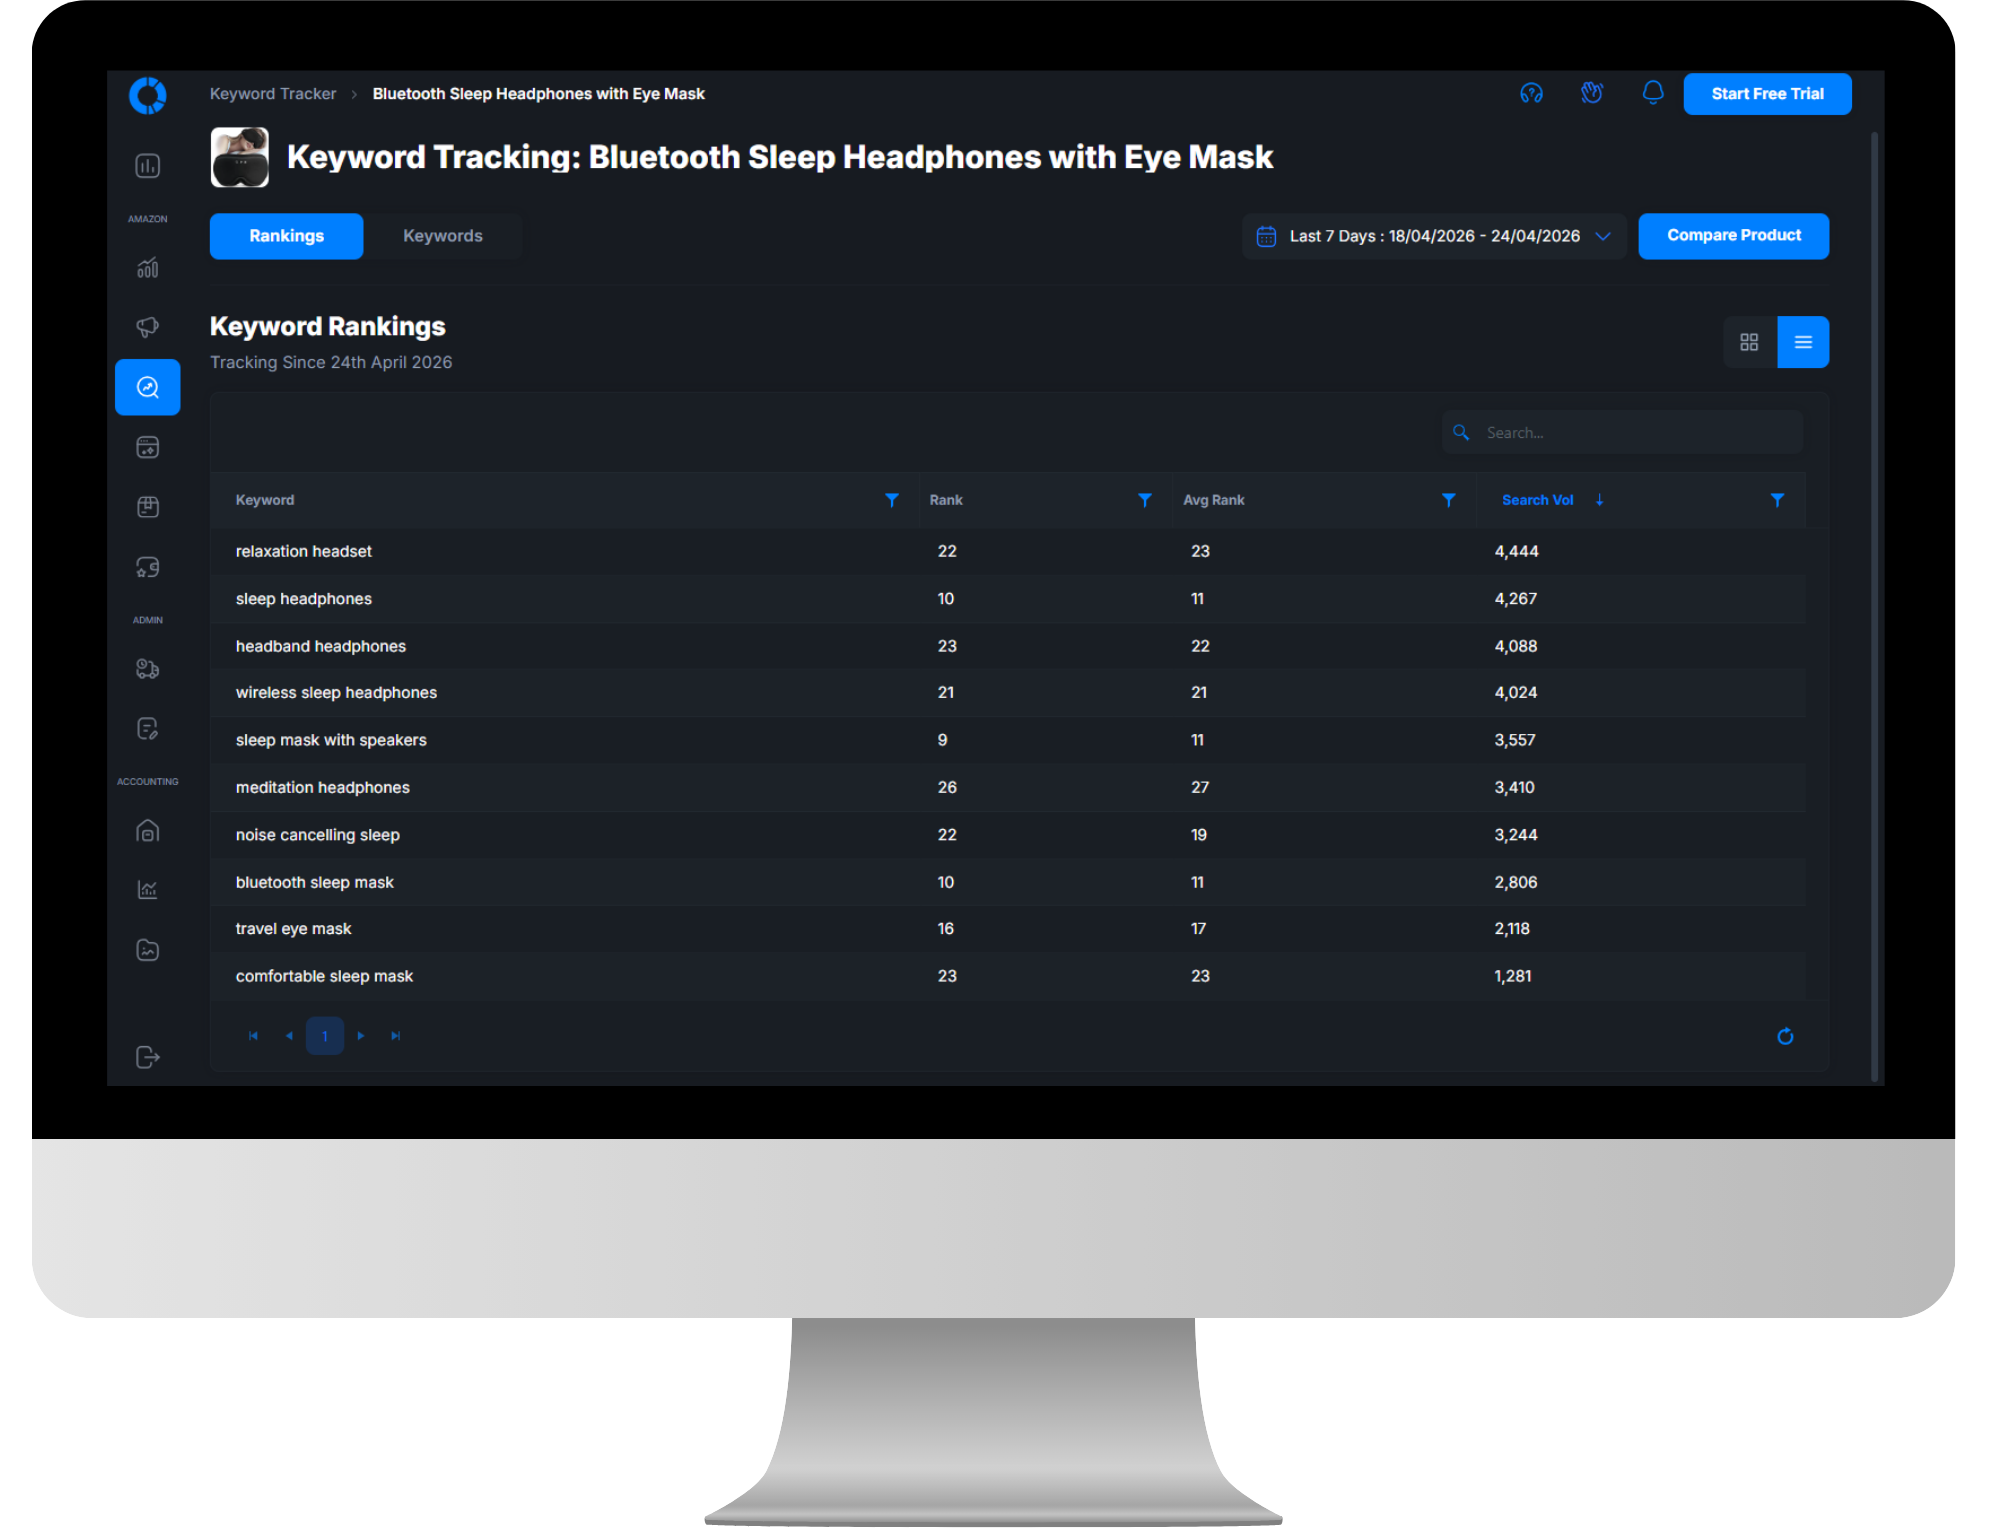Switch to the Keywords tab

tap(442, 236)
